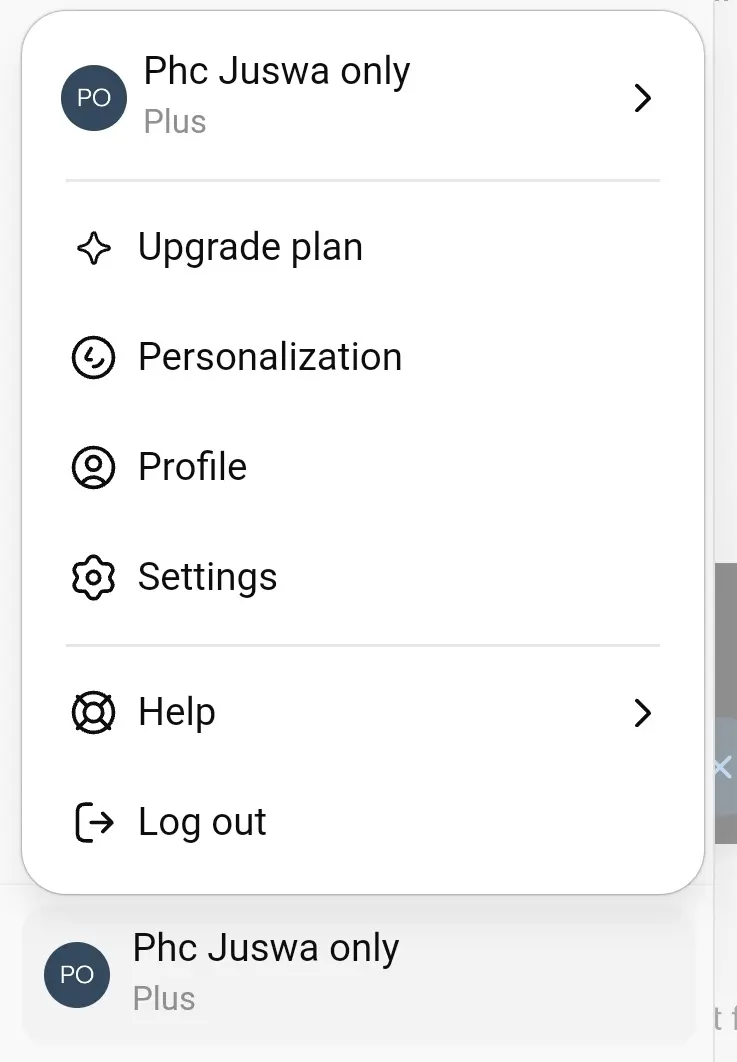This screenshot has height=1062, width=737.
Task: Click the X close icon at right edge
Action: pos(723,768)
